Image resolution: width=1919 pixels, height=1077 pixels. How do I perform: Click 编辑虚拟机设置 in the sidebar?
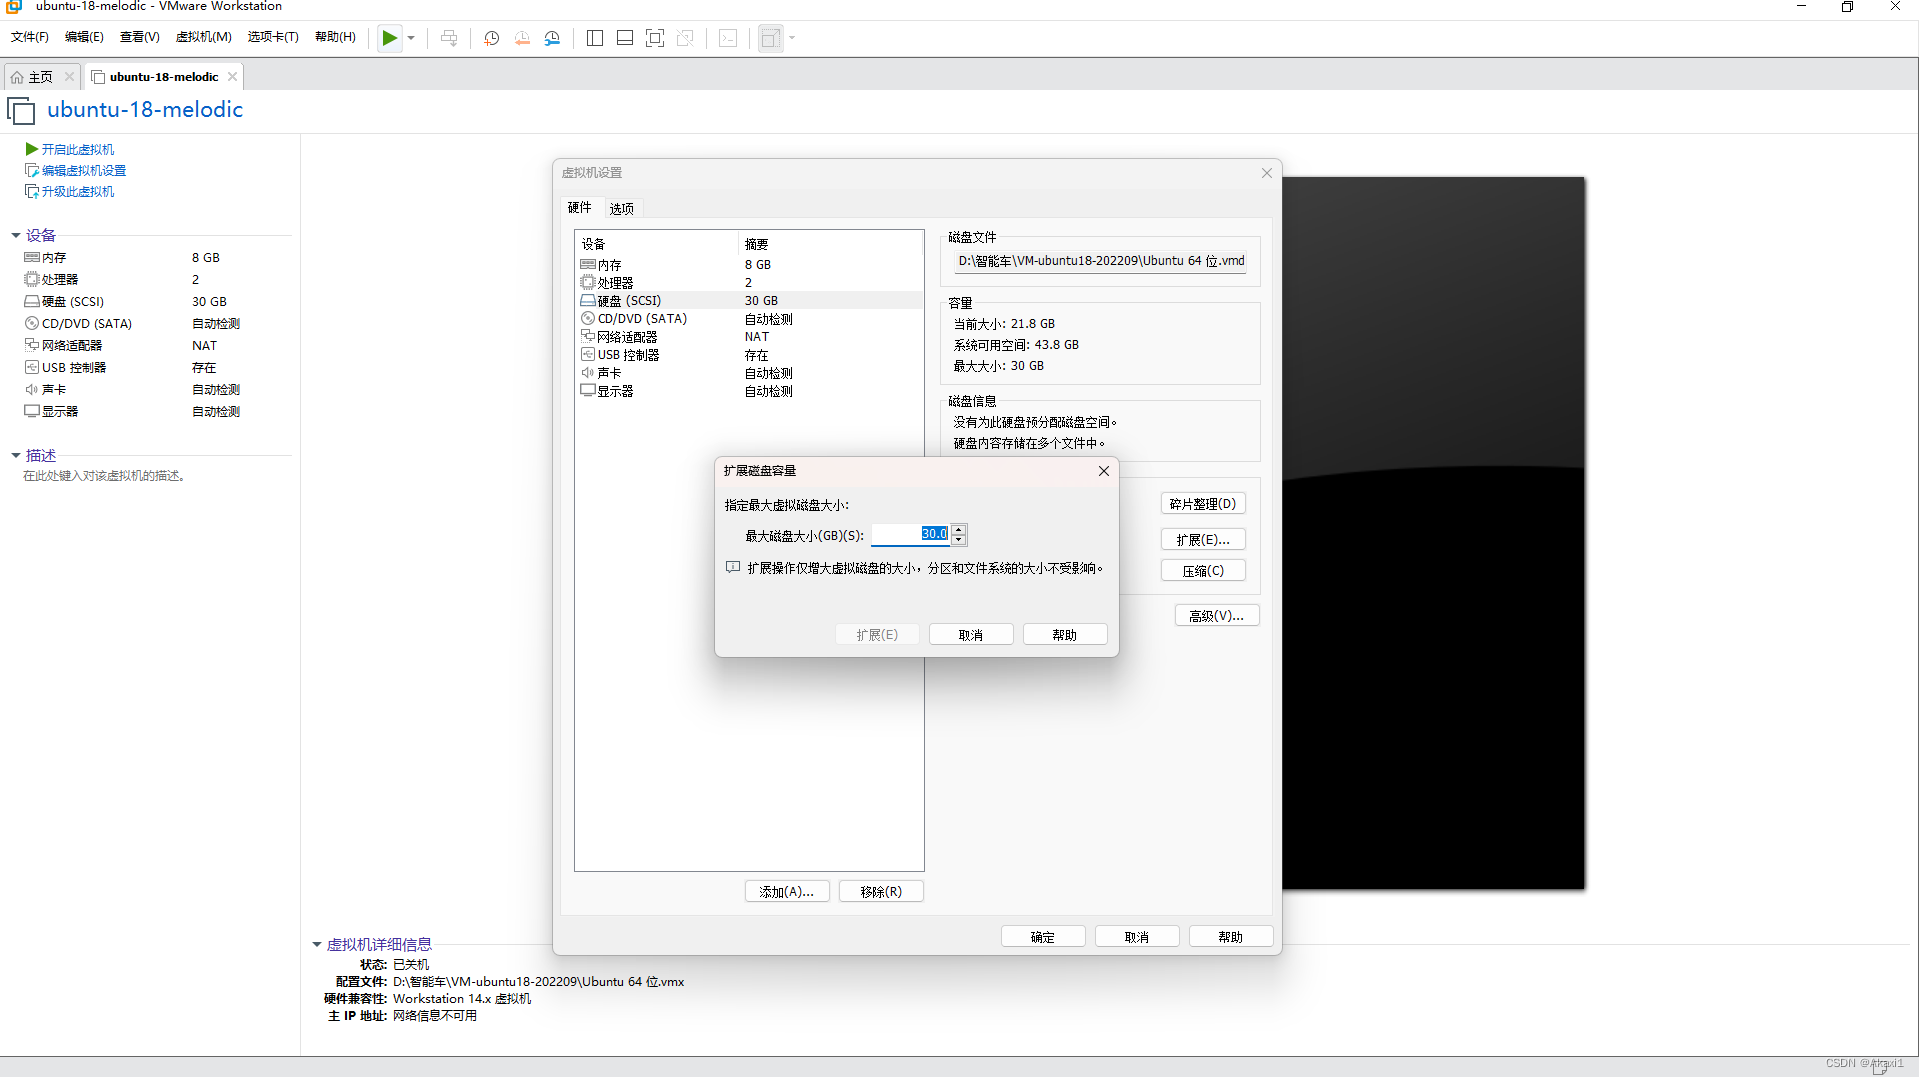[x=84, y=170]
